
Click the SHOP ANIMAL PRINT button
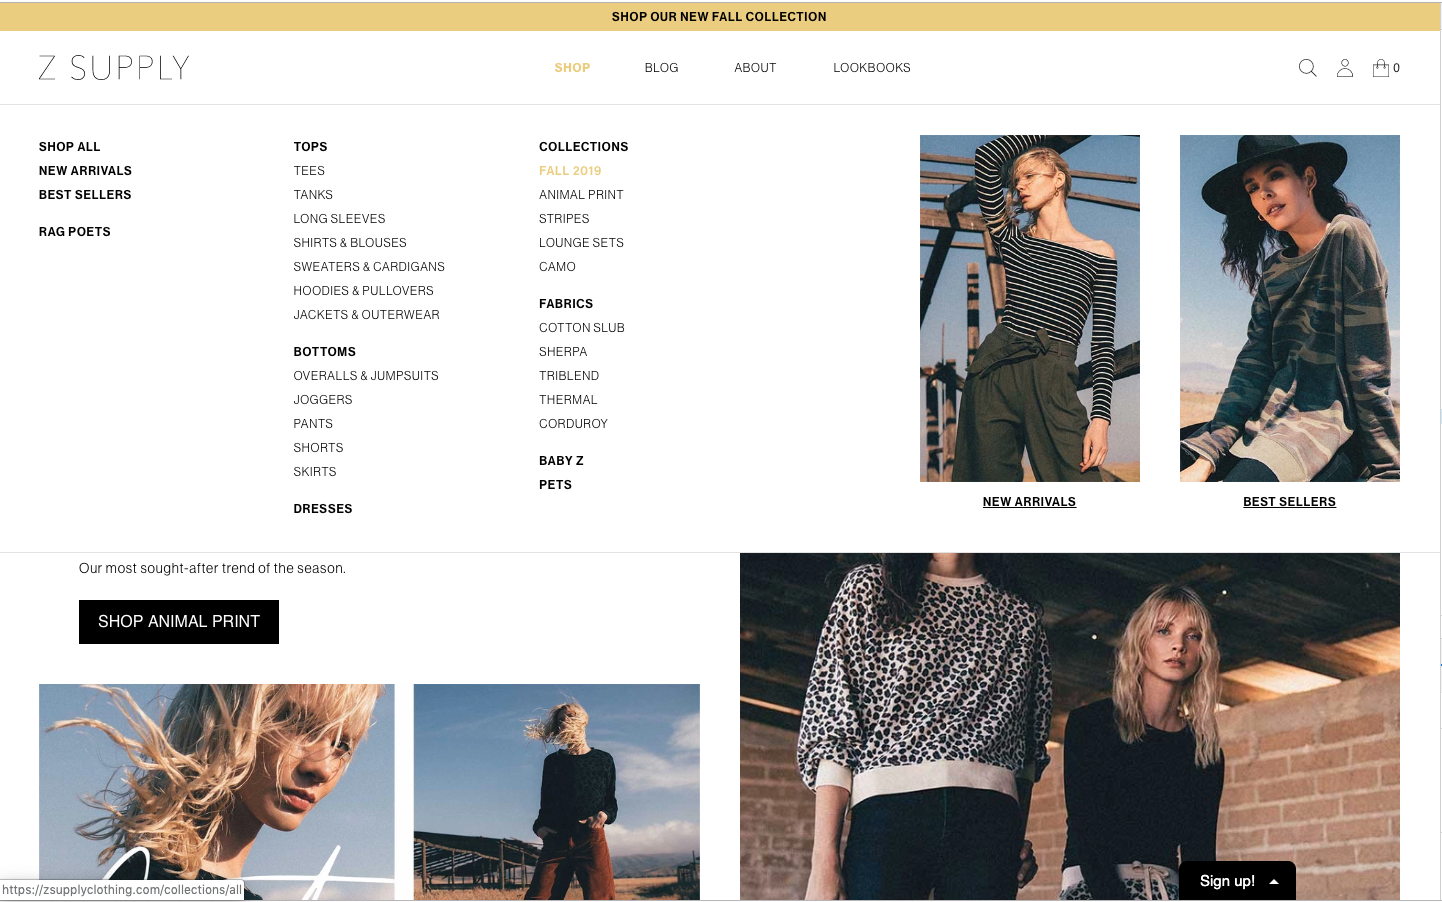point(178,621)
